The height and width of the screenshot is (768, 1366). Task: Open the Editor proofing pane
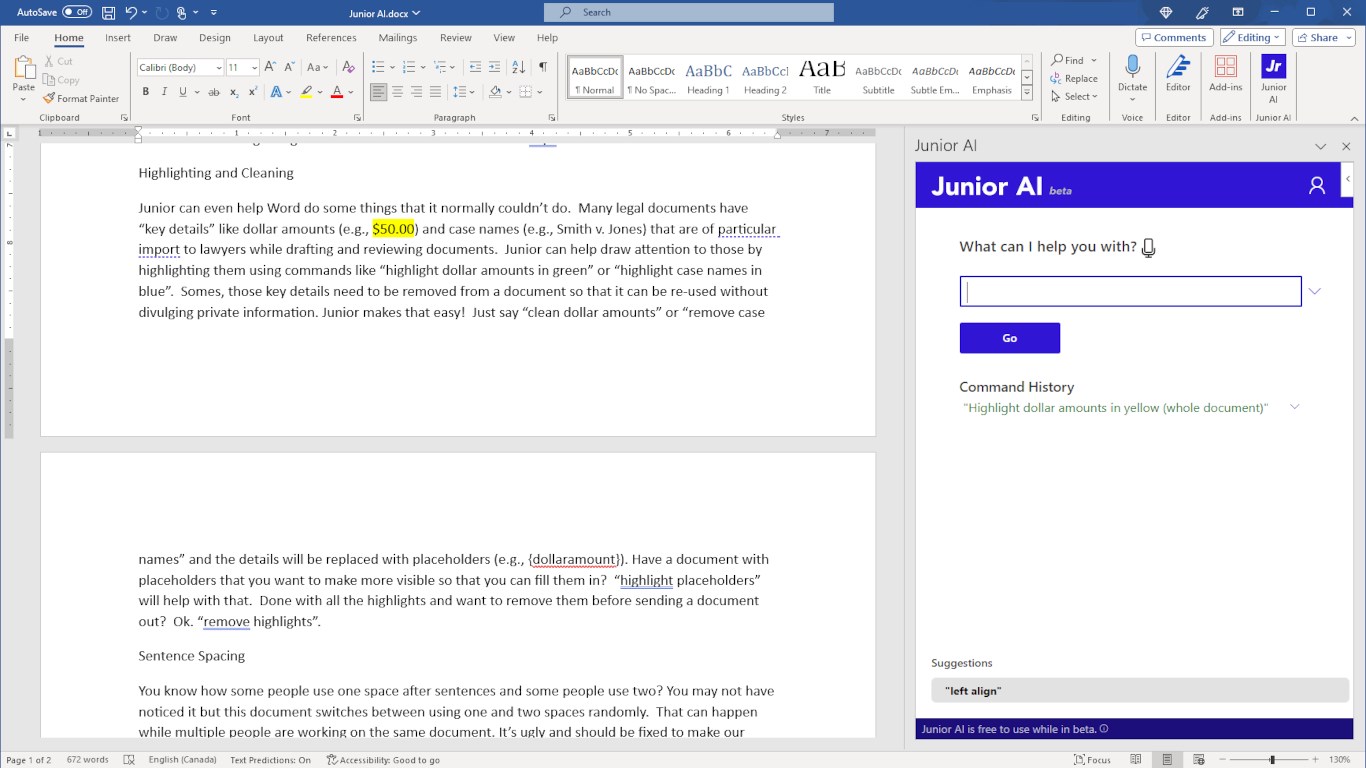coord(1178,74)
